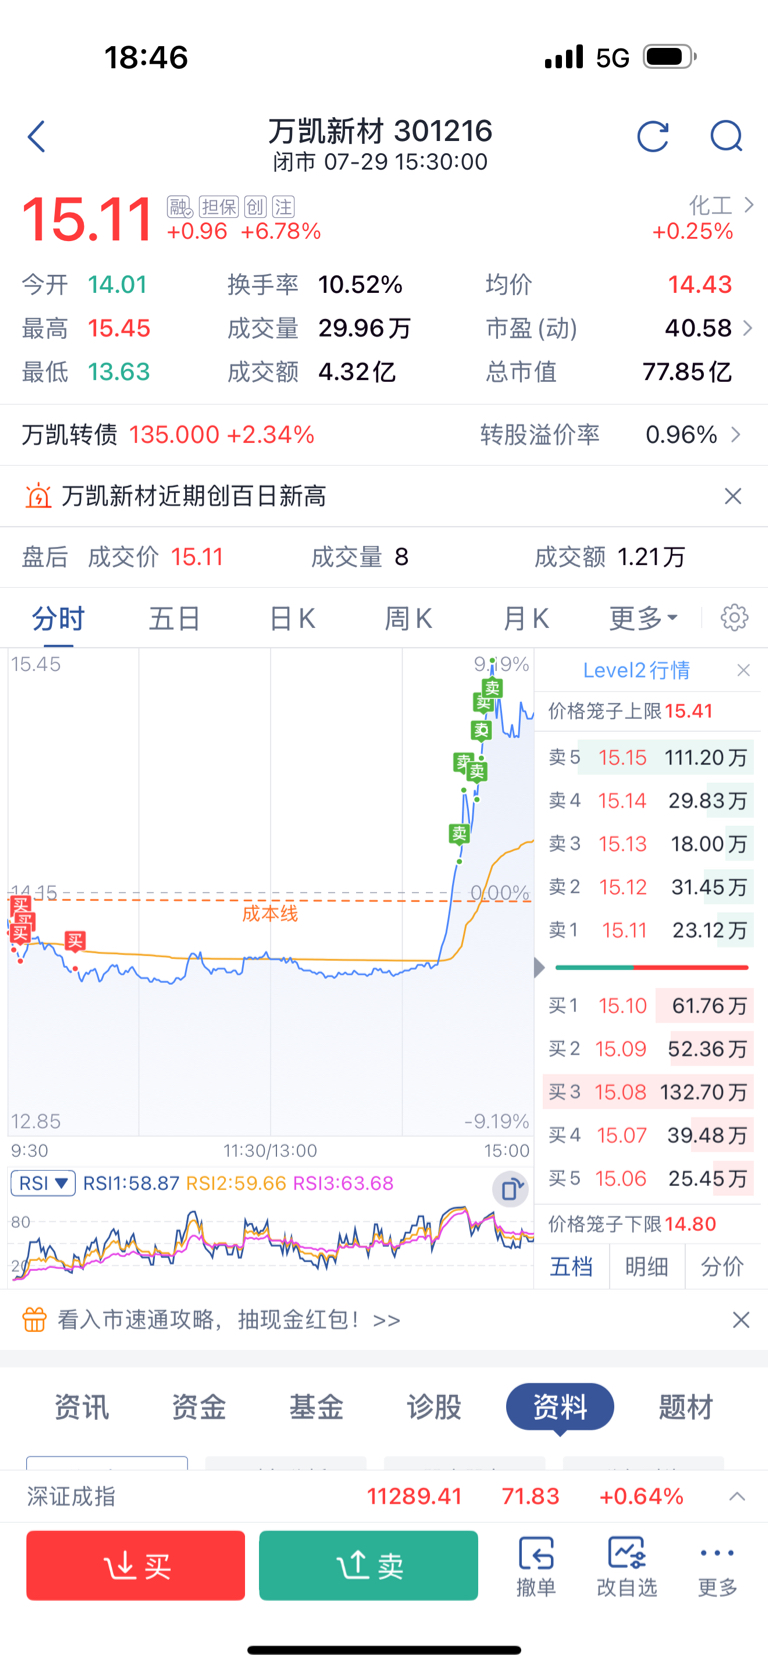This screenshot has height=1669, width=768.
Task: Switch to the 周K chart tab
Action: click(x=408, y=618)
